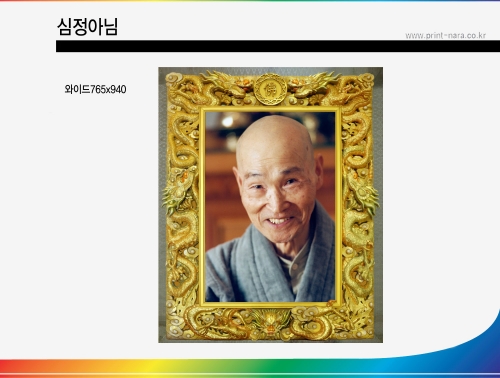Click the black bar beneath the title
Viewport: 500px width, 378px height.
click(x=278, y=46)
